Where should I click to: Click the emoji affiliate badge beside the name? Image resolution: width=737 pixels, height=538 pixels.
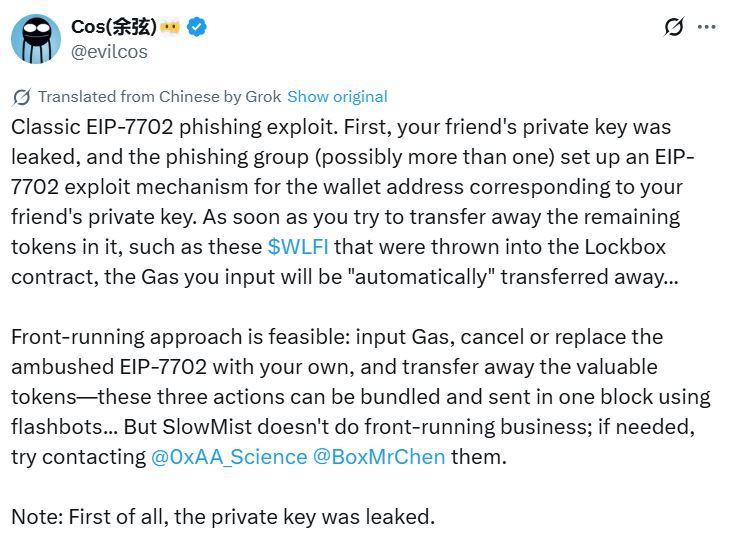[x=170, y=27]
